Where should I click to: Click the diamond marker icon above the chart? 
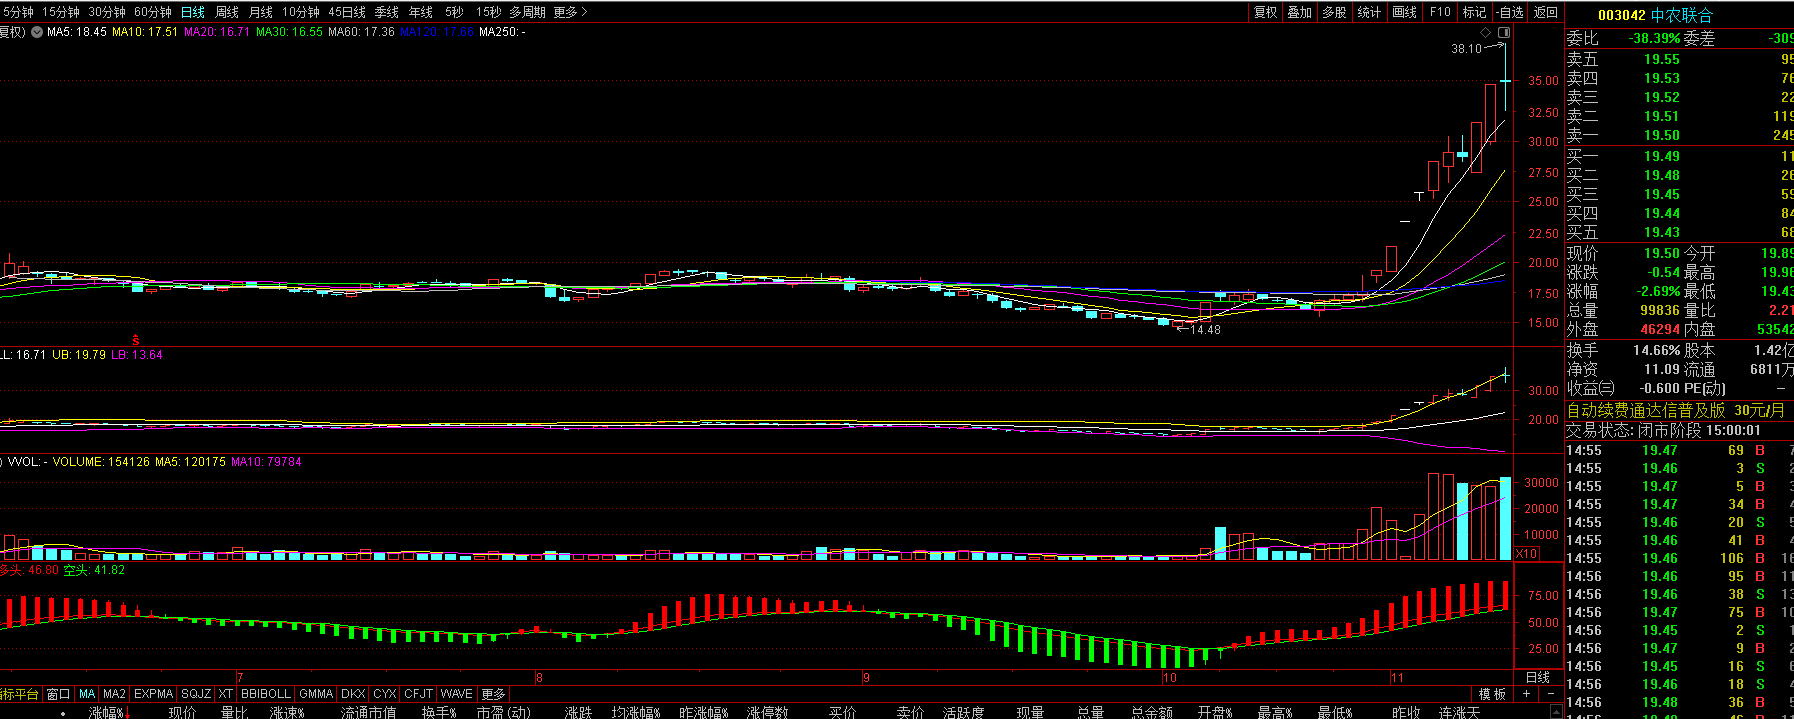point(1486,32)
